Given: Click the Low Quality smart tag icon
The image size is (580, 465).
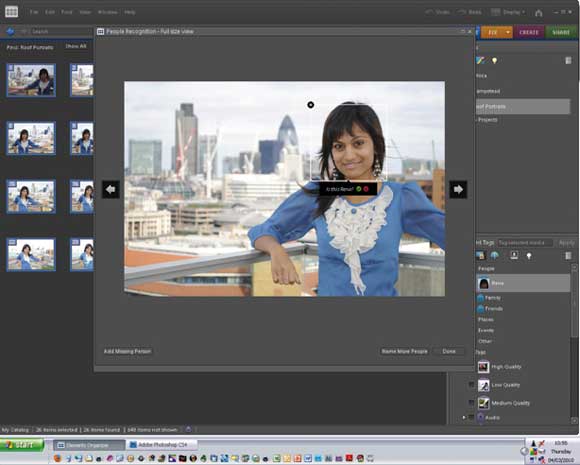Looking at the screenshot, I should coord(483,385).
